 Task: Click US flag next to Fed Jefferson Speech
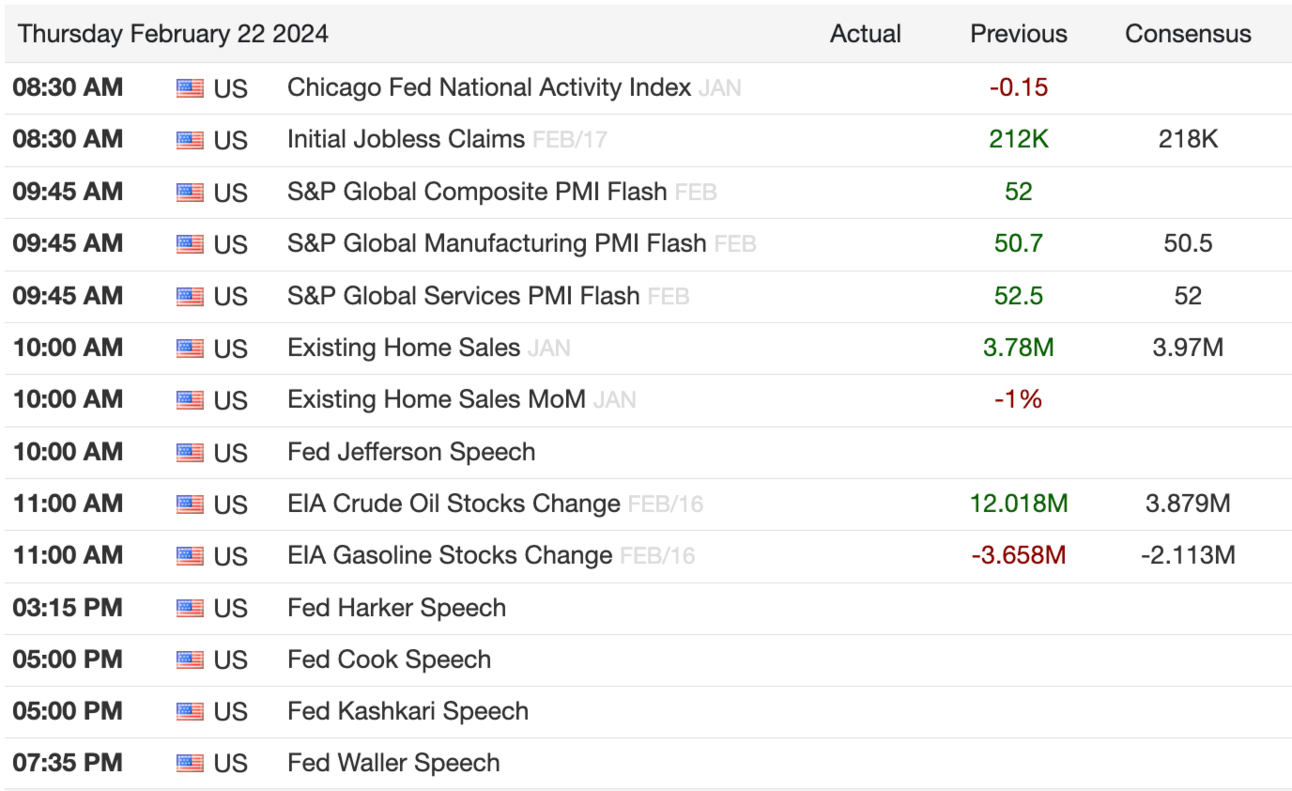(x=190, y=453)
